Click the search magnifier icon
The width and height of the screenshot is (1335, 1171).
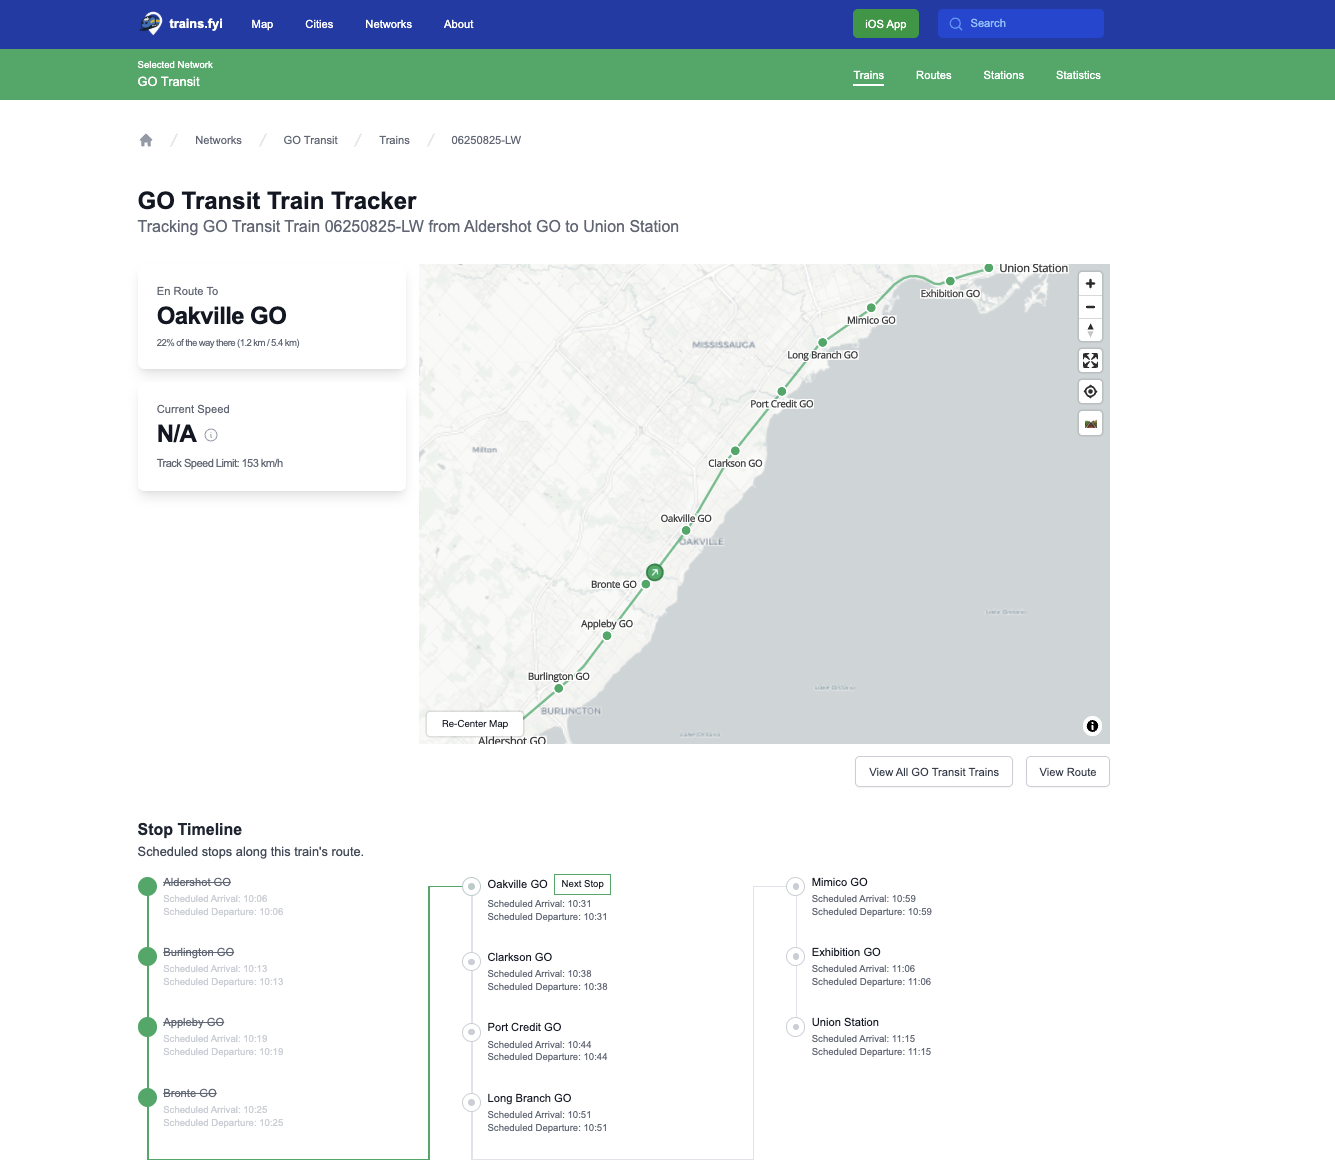coord(956,24)
